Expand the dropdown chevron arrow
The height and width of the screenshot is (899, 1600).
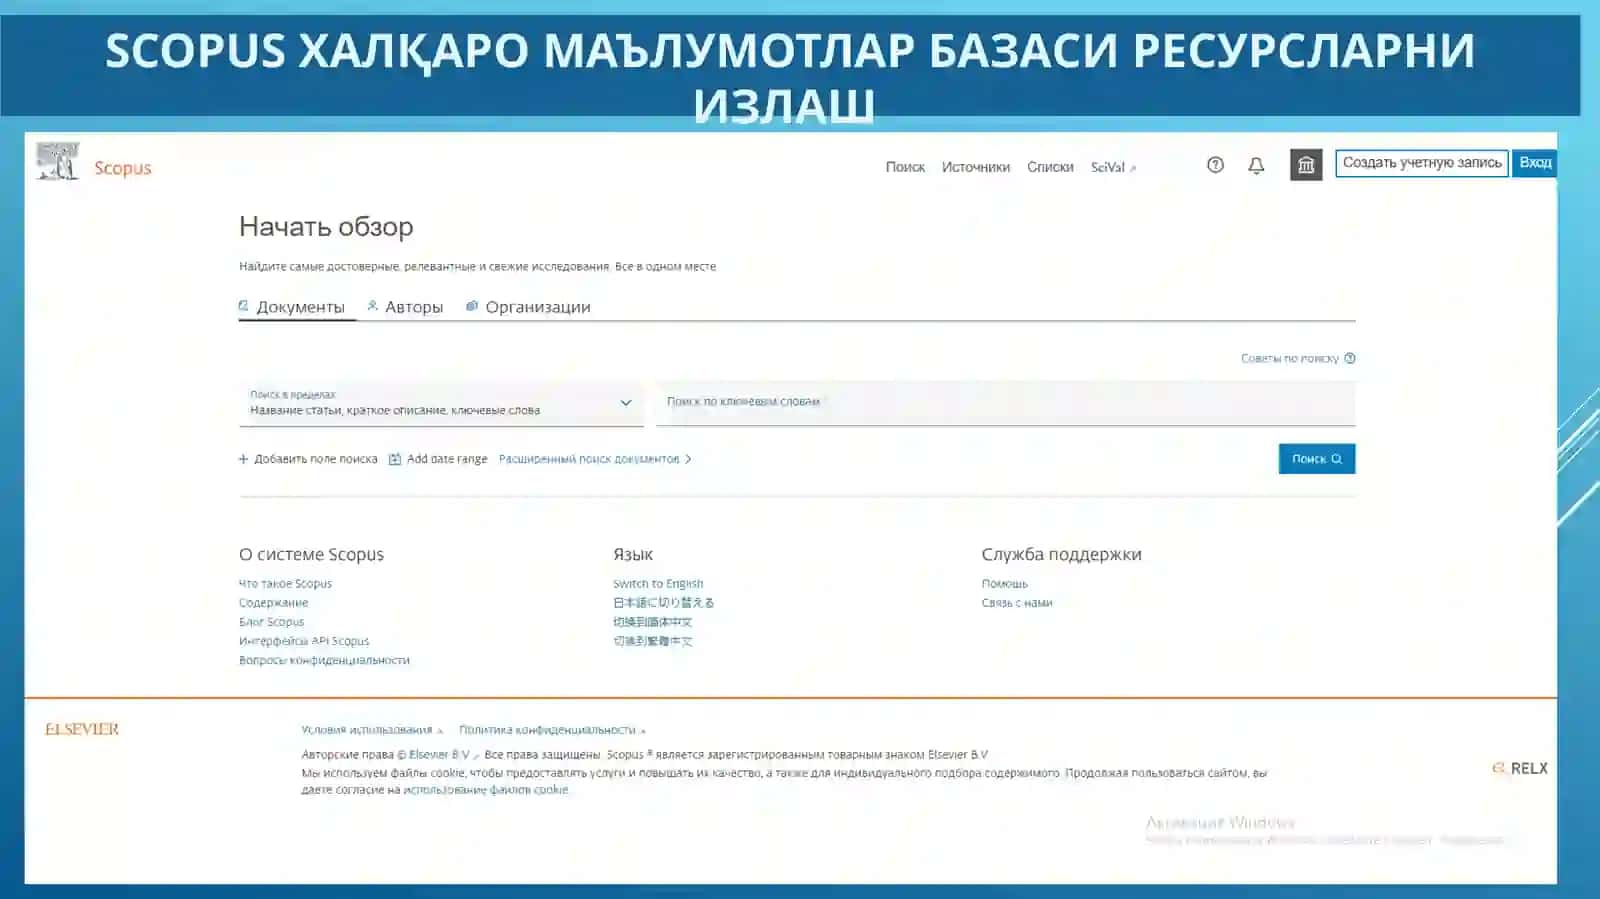pyautogui.click(x=626, y=403)
